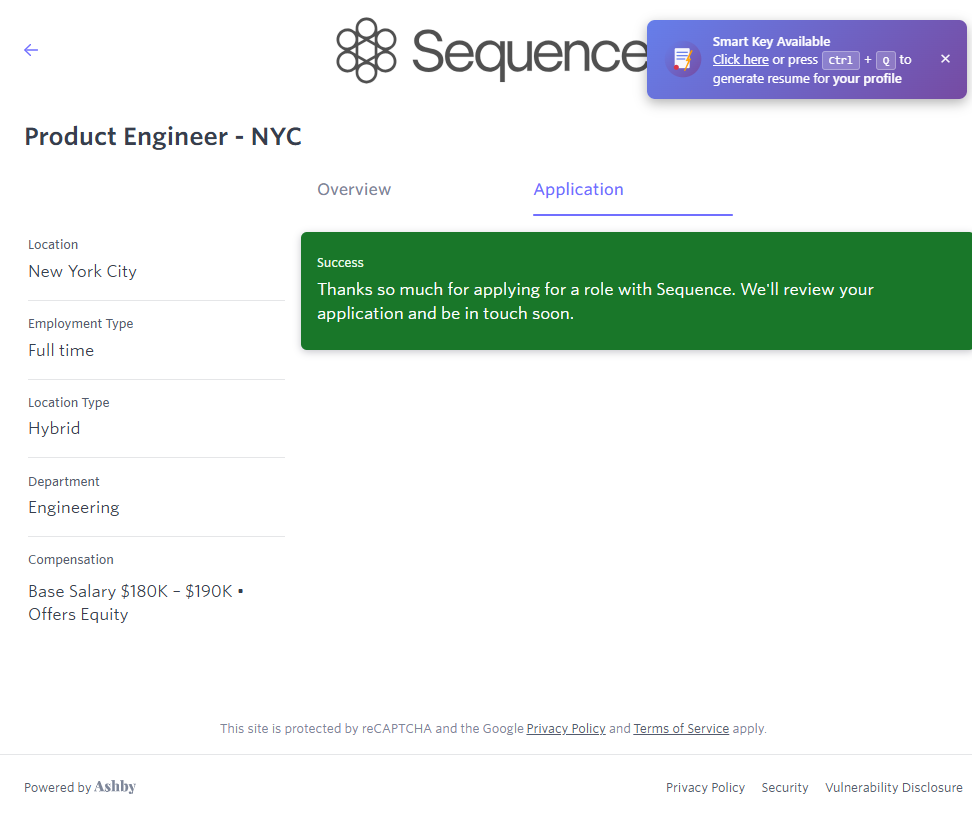This screenshot has height=821, width=972.
Task: Open the footer Privacy Policy link
Action: click(705, 788)
